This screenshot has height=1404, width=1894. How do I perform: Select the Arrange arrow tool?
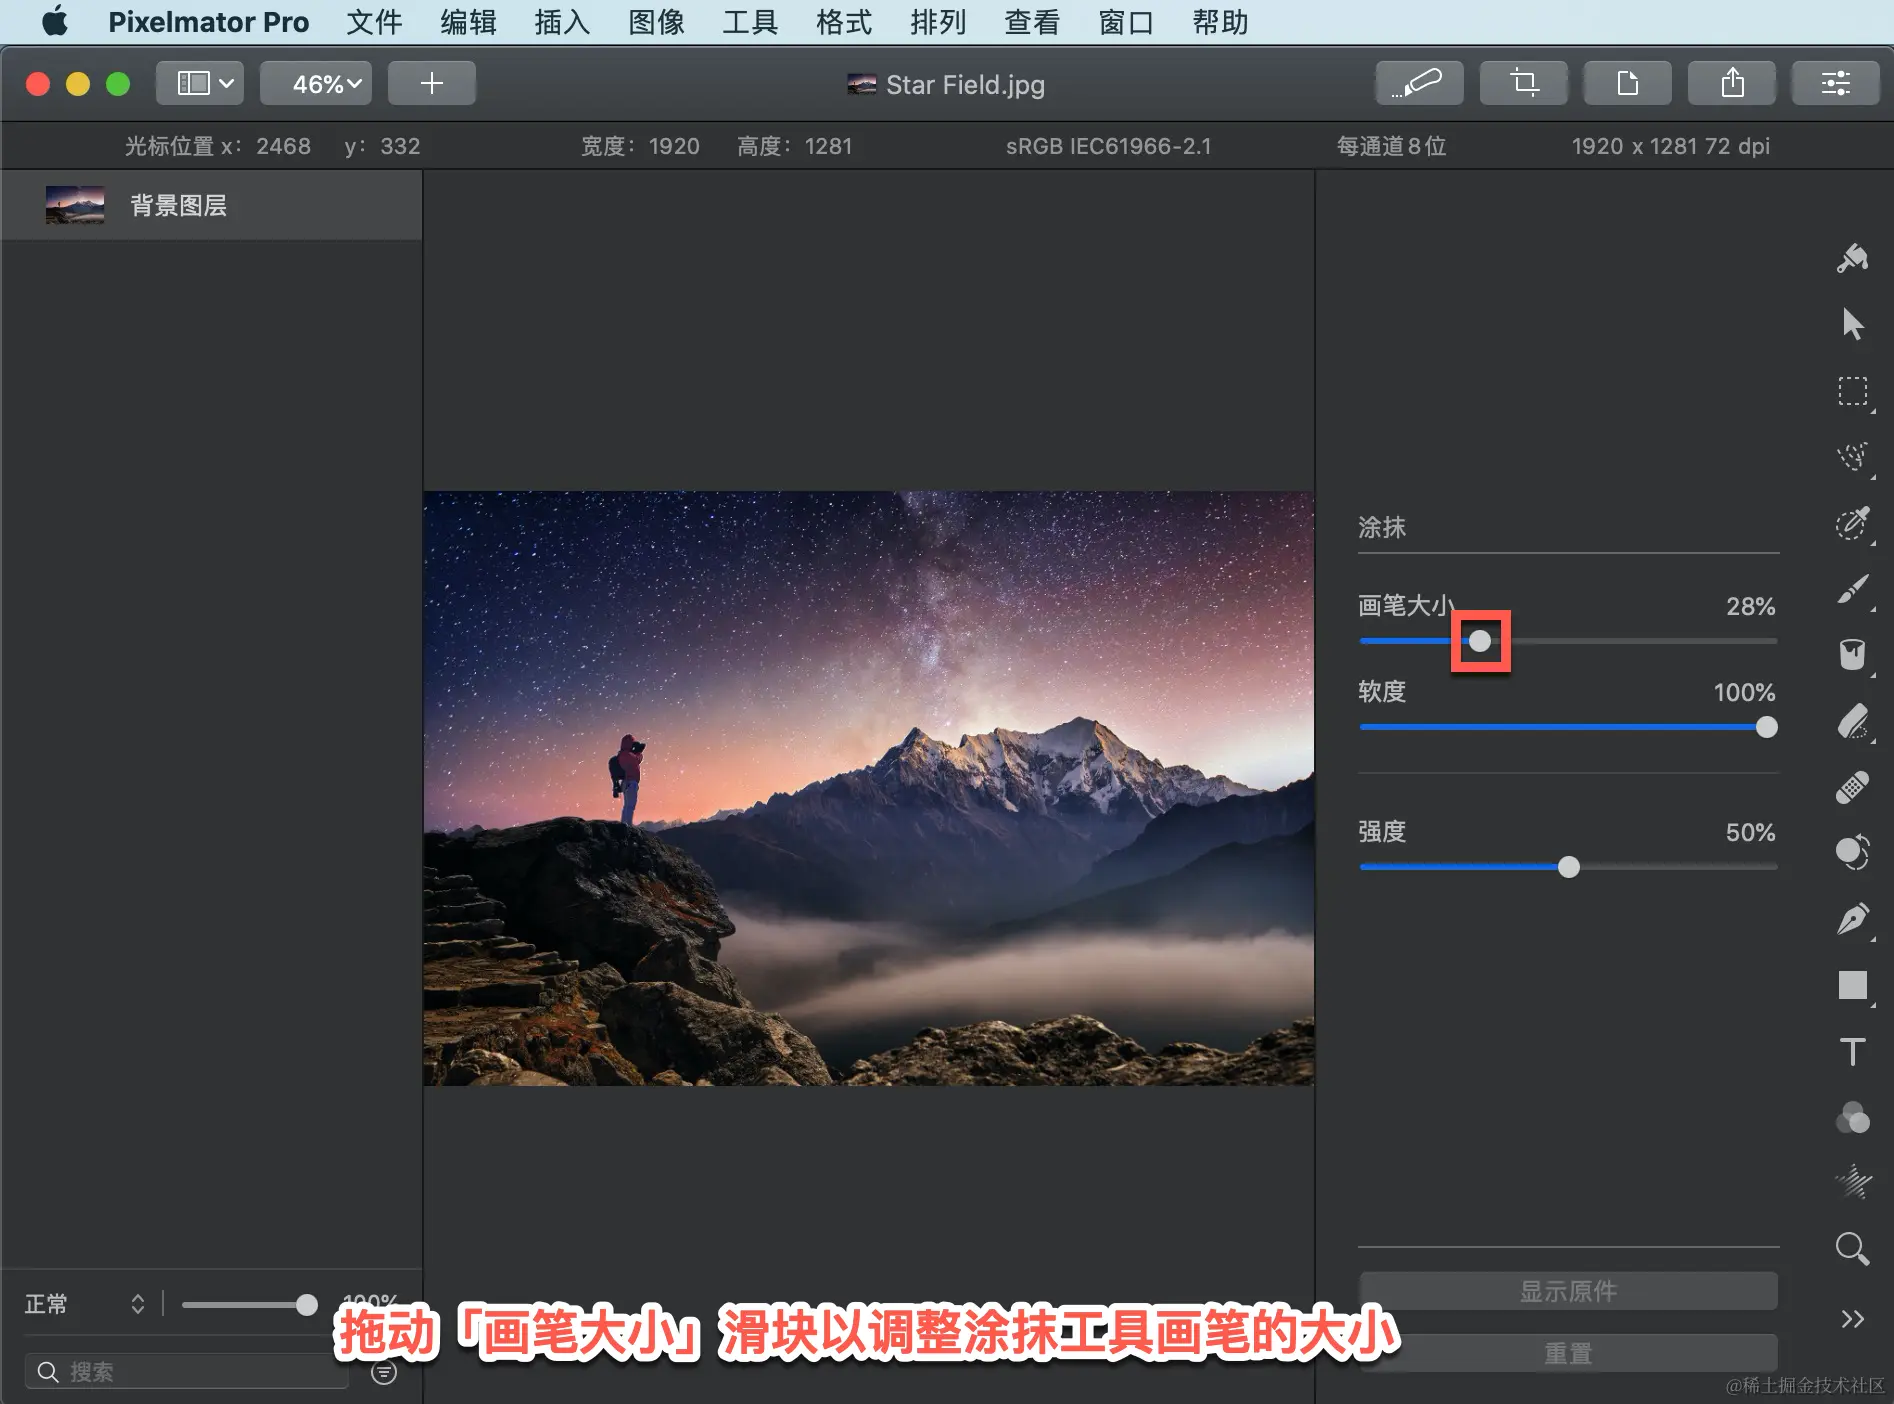click(x=1853, y=324)
